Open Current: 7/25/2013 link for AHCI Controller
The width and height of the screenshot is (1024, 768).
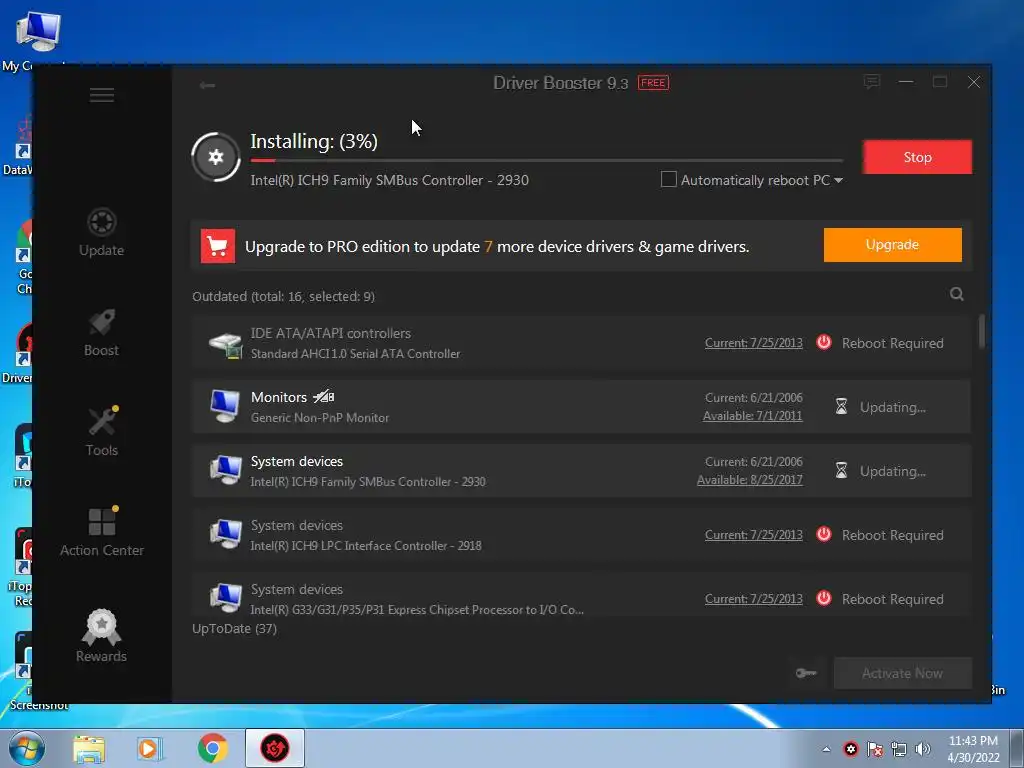(x=754, y=343)
